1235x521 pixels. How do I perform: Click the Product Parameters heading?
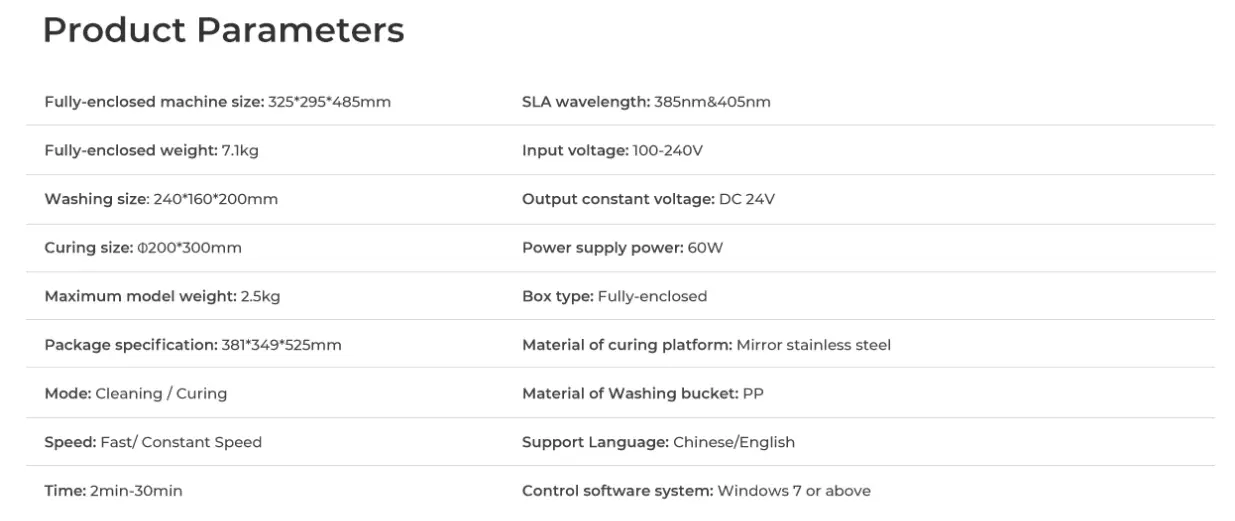click(224, 31)
